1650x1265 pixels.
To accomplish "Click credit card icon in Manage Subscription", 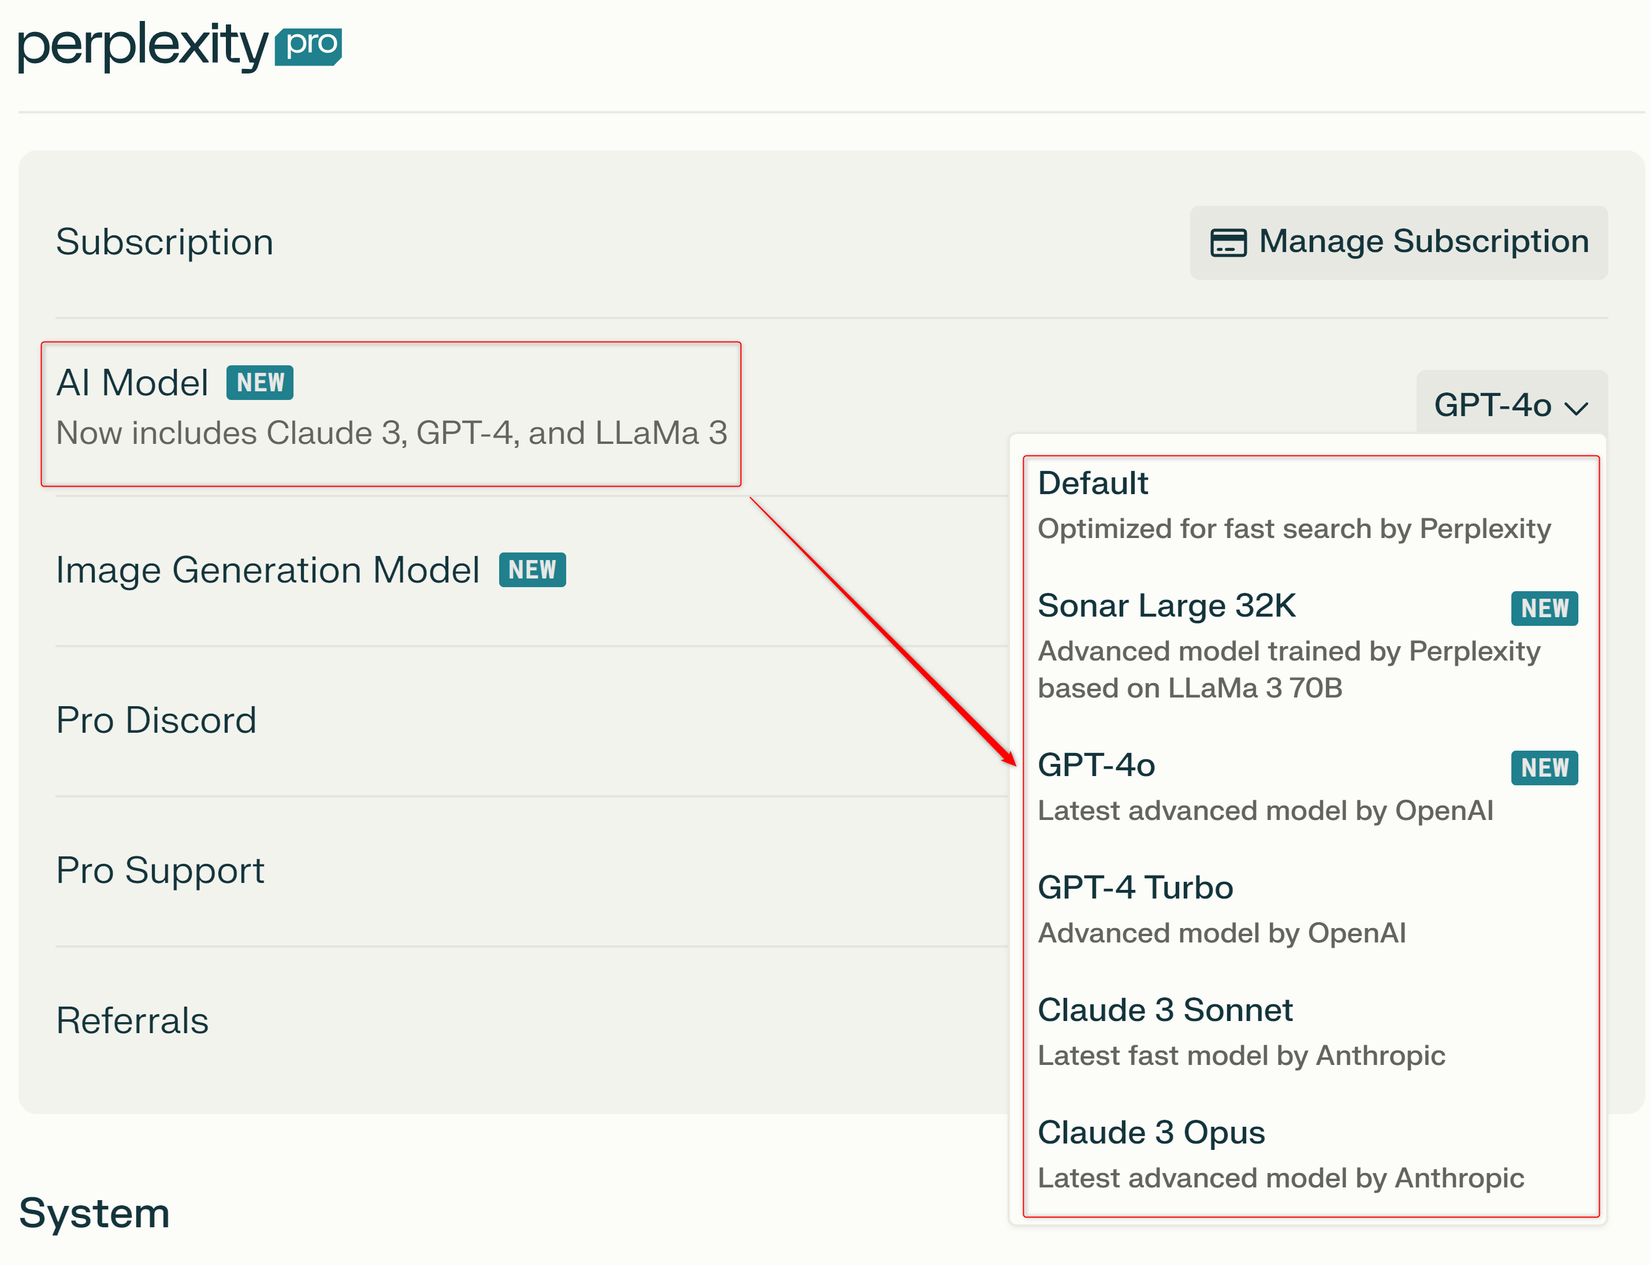I will coord(1228,243).
